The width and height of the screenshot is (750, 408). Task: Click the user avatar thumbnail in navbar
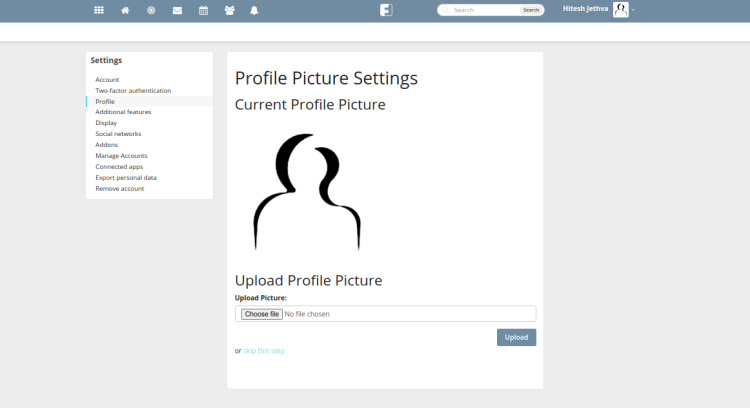(x=620, y=9)
